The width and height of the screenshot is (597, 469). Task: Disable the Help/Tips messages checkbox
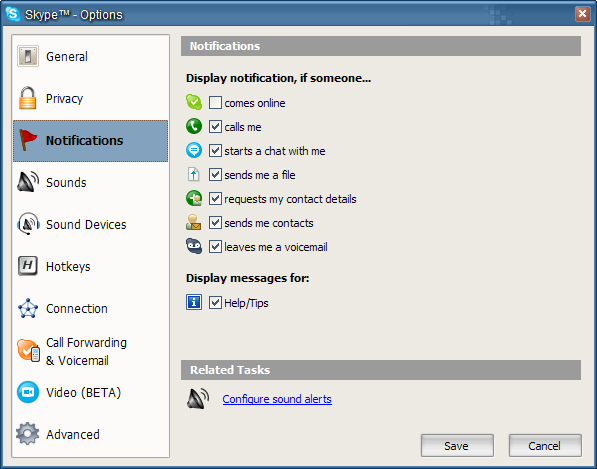tap(215, 303)
